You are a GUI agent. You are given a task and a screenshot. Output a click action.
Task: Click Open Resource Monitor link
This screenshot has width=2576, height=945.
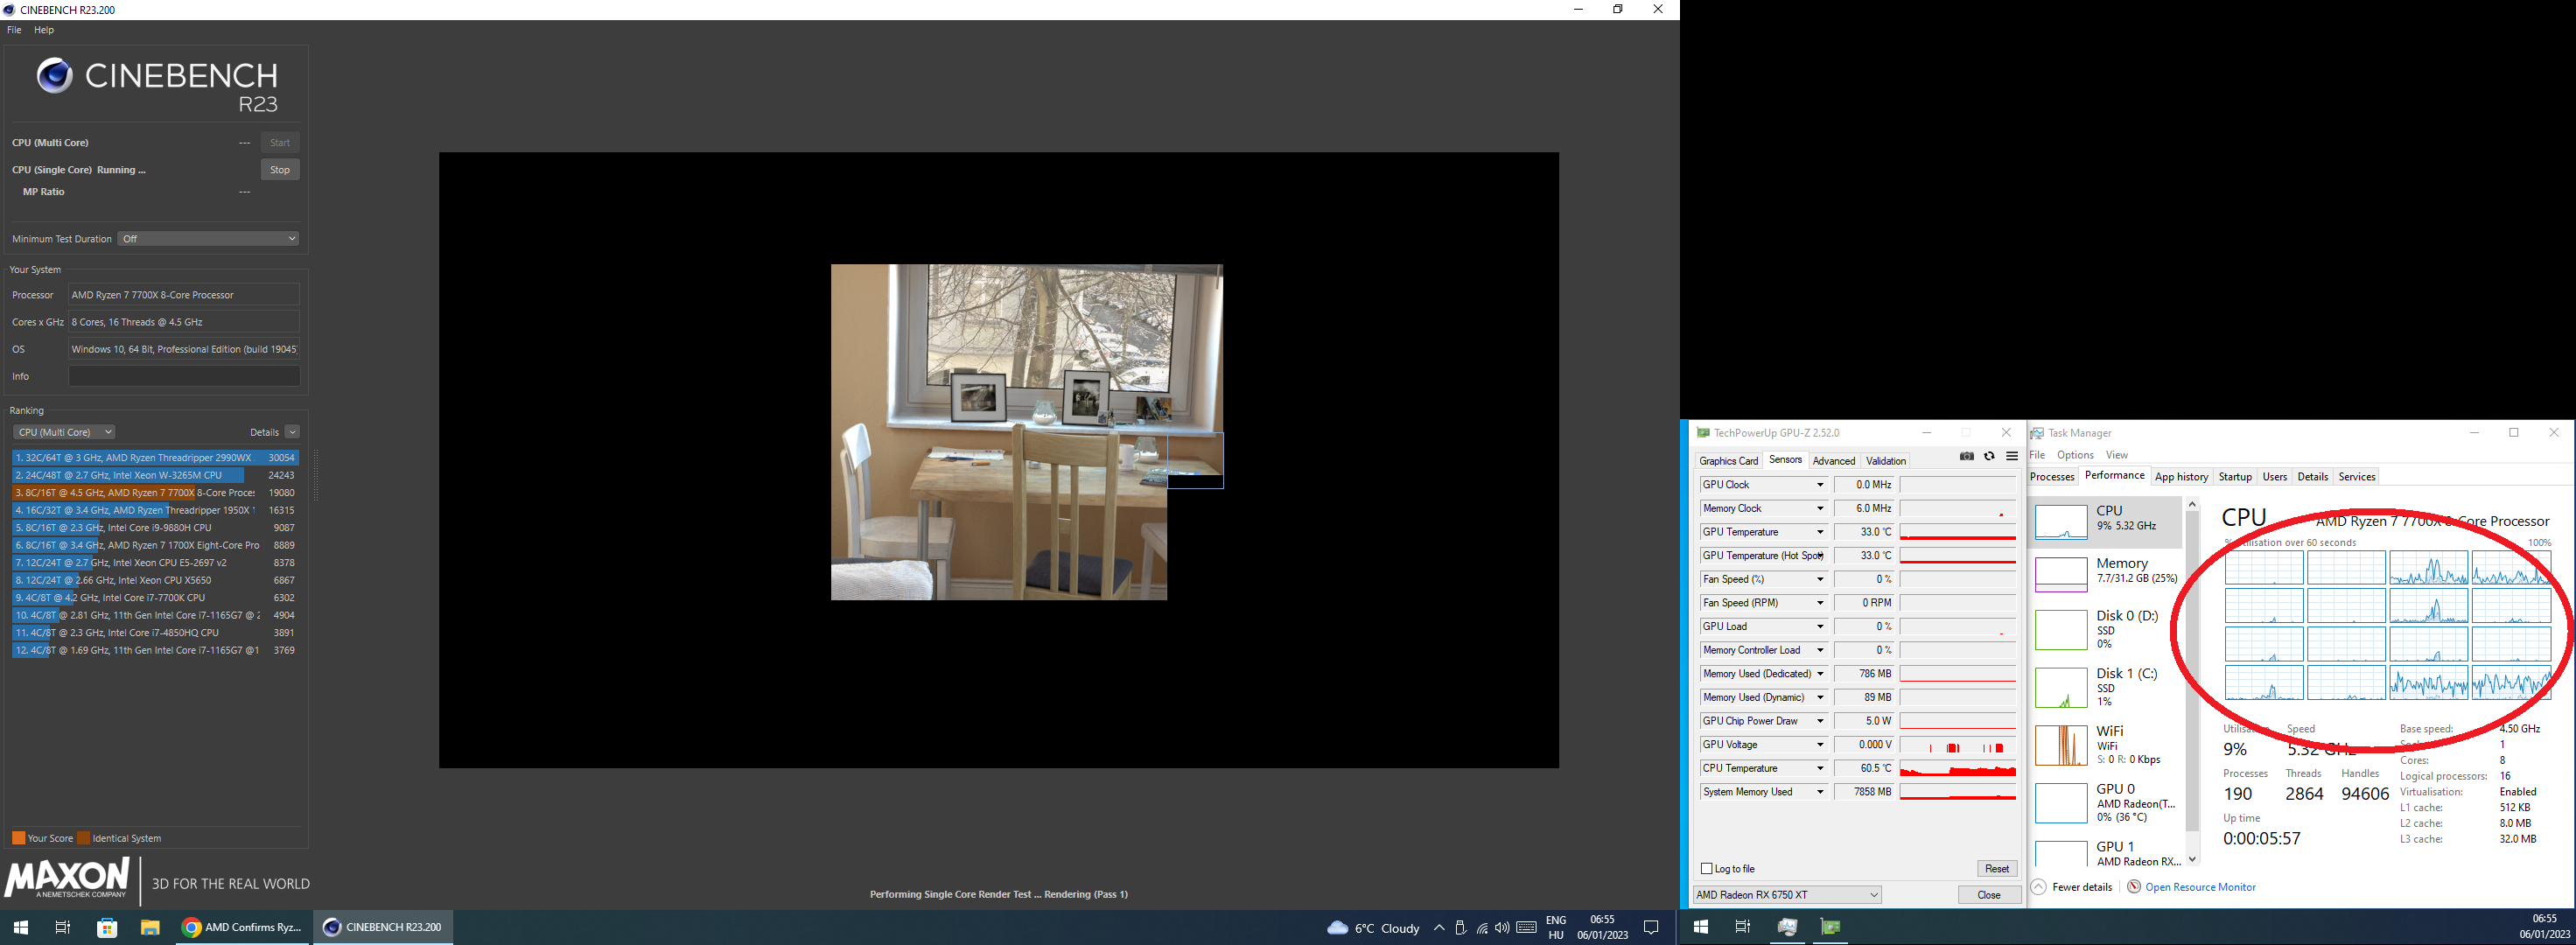tap(2200, 887)
